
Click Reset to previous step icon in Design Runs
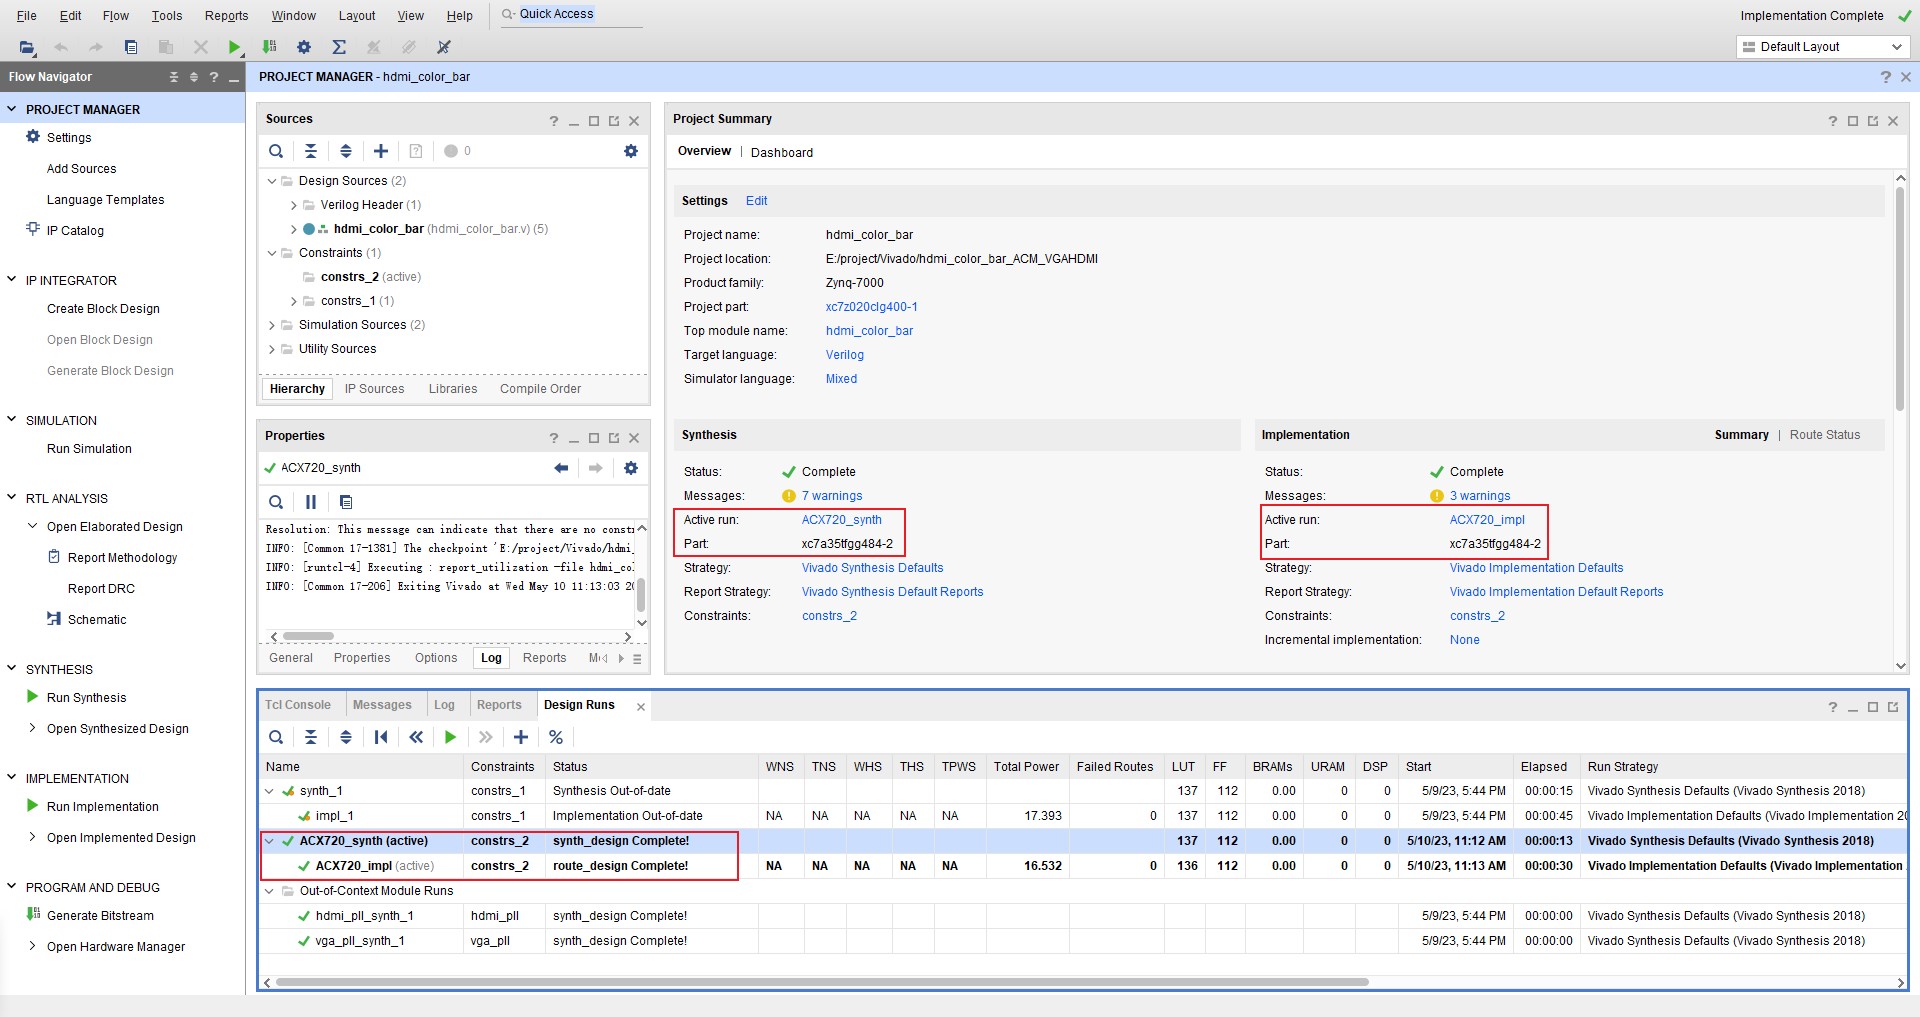tap(416, 737)
